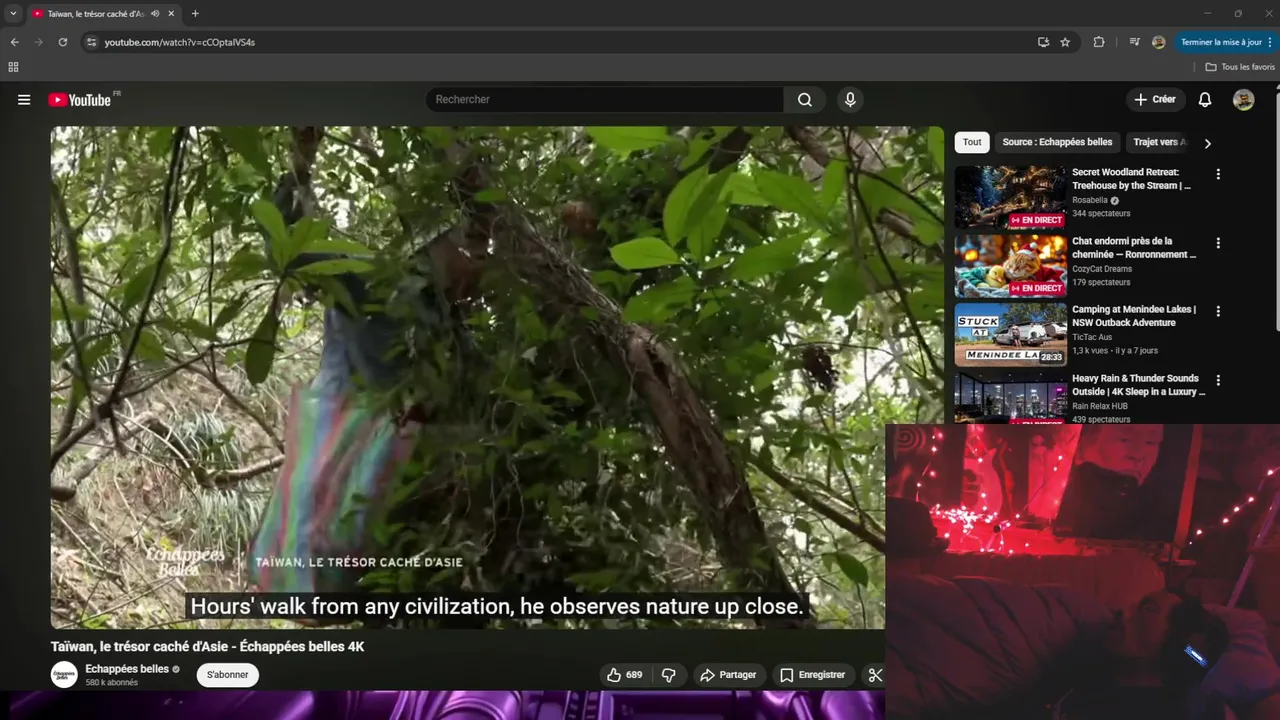Open the YouTube account avatar menu
The image size is (1280, 720).
[1243, 100]
